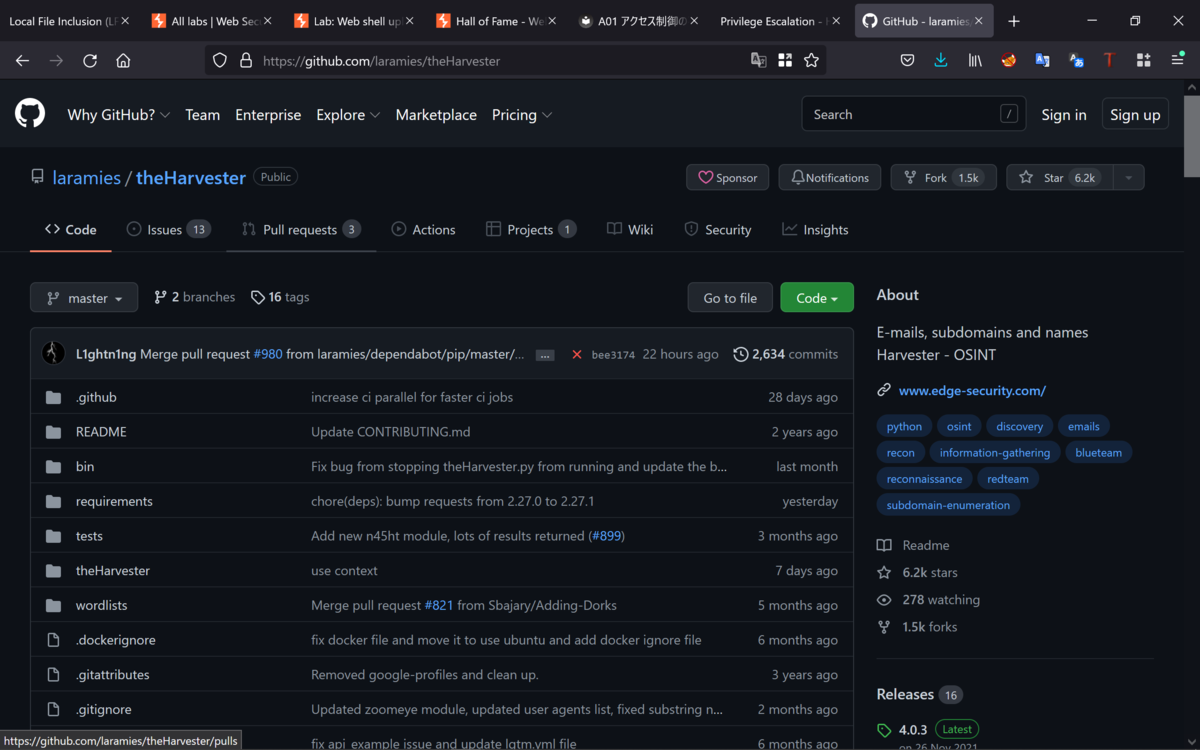Focus the GitHub Search field
Viewport: 1200px width, 750px height.
tap(913, 115)
